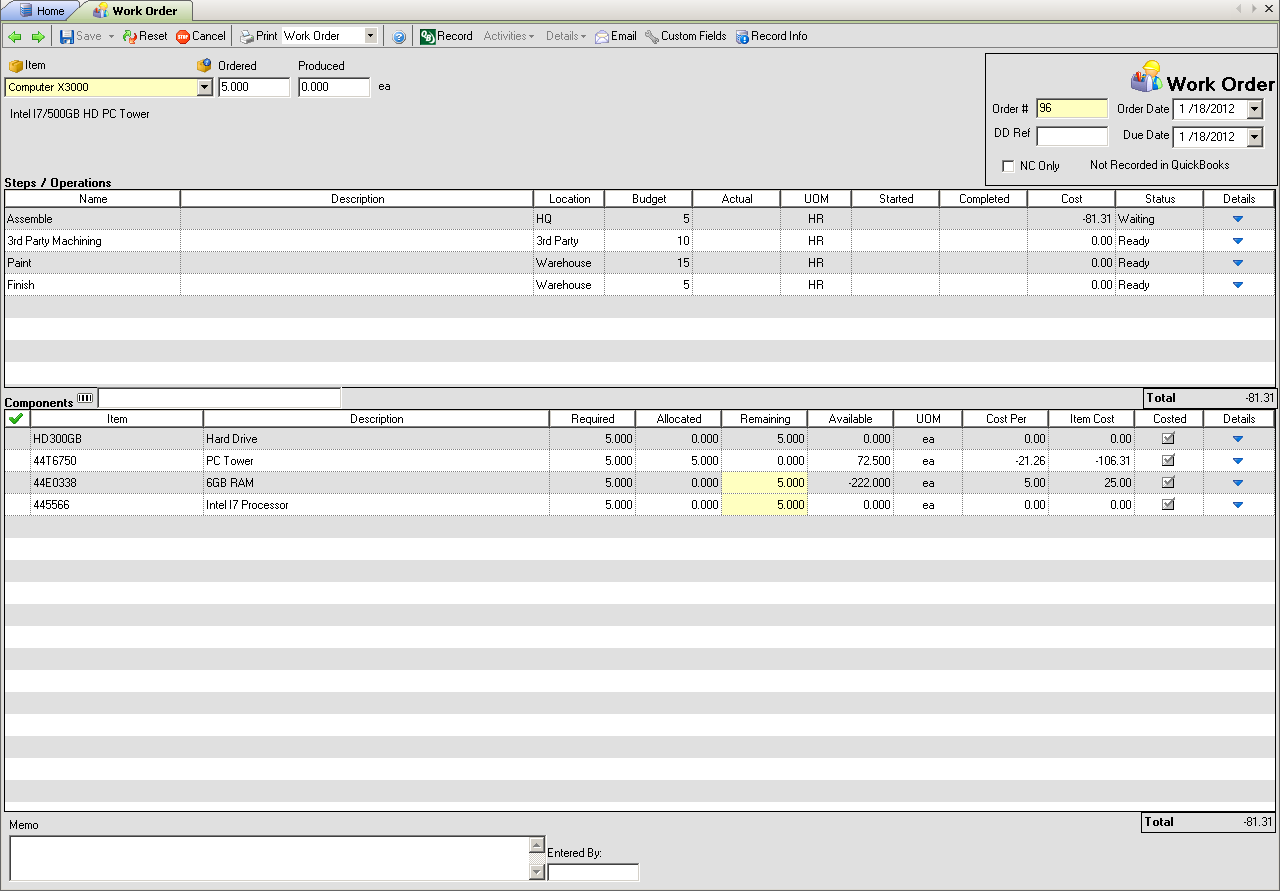The height and width of the screenshot is (891, 1280).
Task: Click the Print button in toolbar
Action: 258,36
